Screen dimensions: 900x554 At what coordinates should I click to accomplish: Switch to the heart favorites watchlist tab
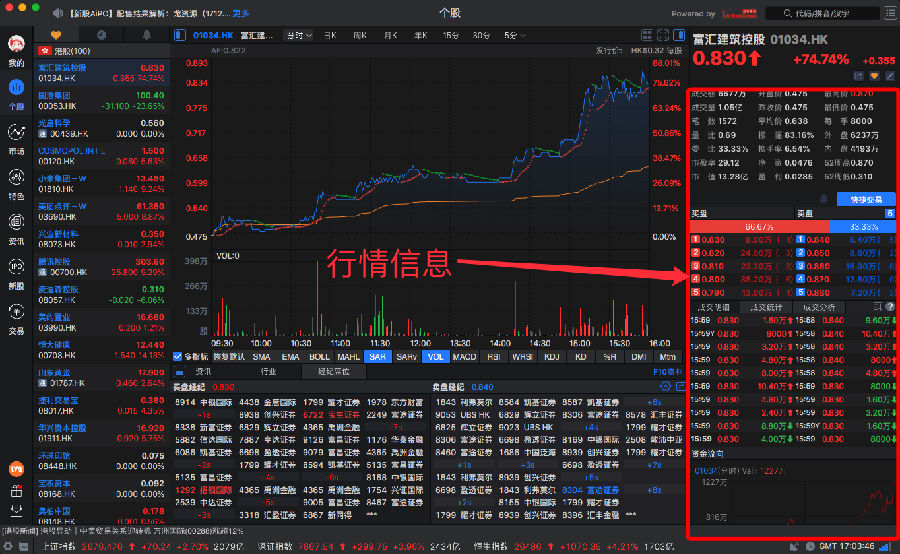pos(56,35)
